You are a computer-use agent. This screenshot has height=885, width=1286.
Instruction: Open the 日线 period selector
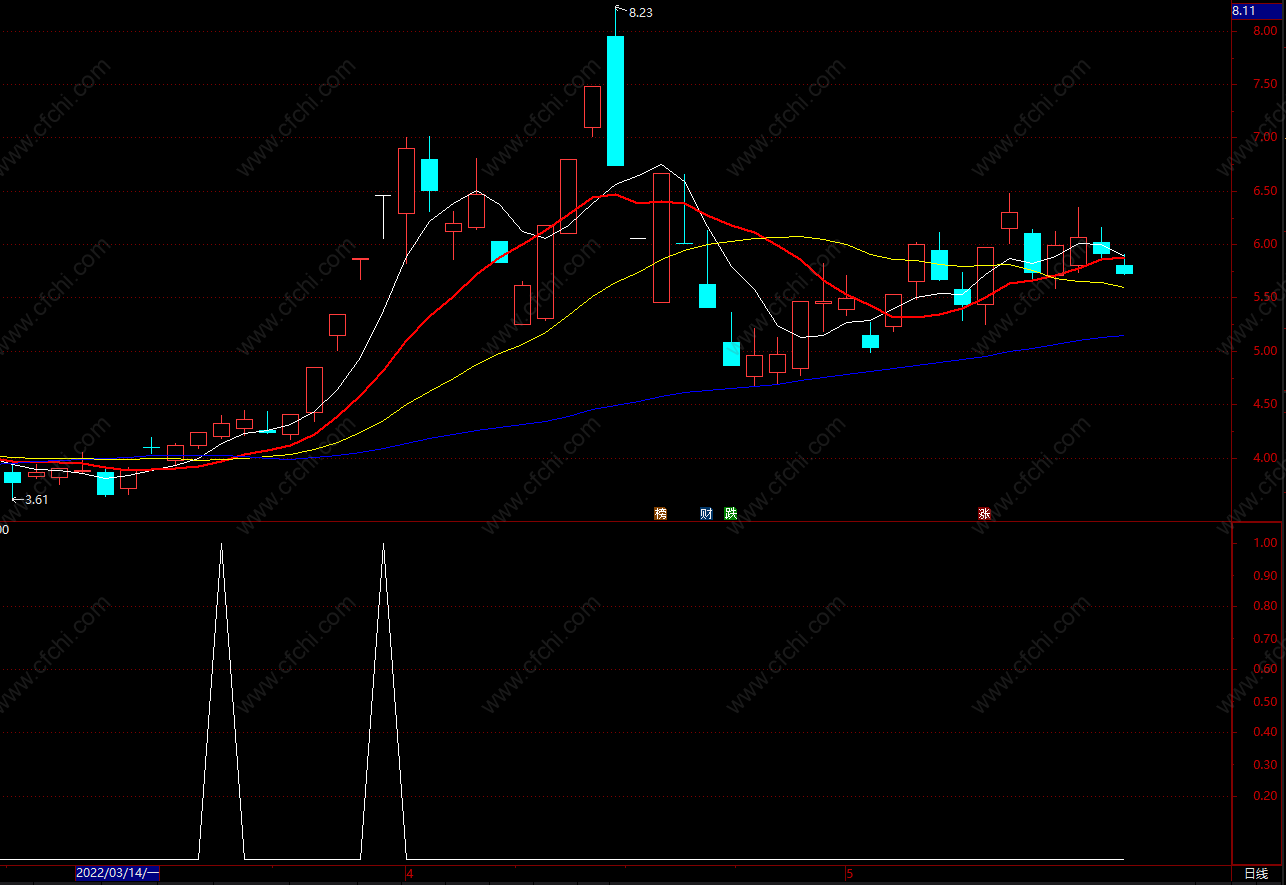click(1255, 874)
